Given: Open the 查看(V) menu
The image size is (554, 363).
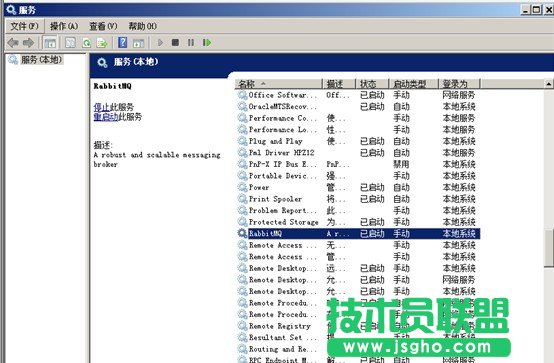Looking at the screenshot, I should pyautogui.click(x=103, y=26).
